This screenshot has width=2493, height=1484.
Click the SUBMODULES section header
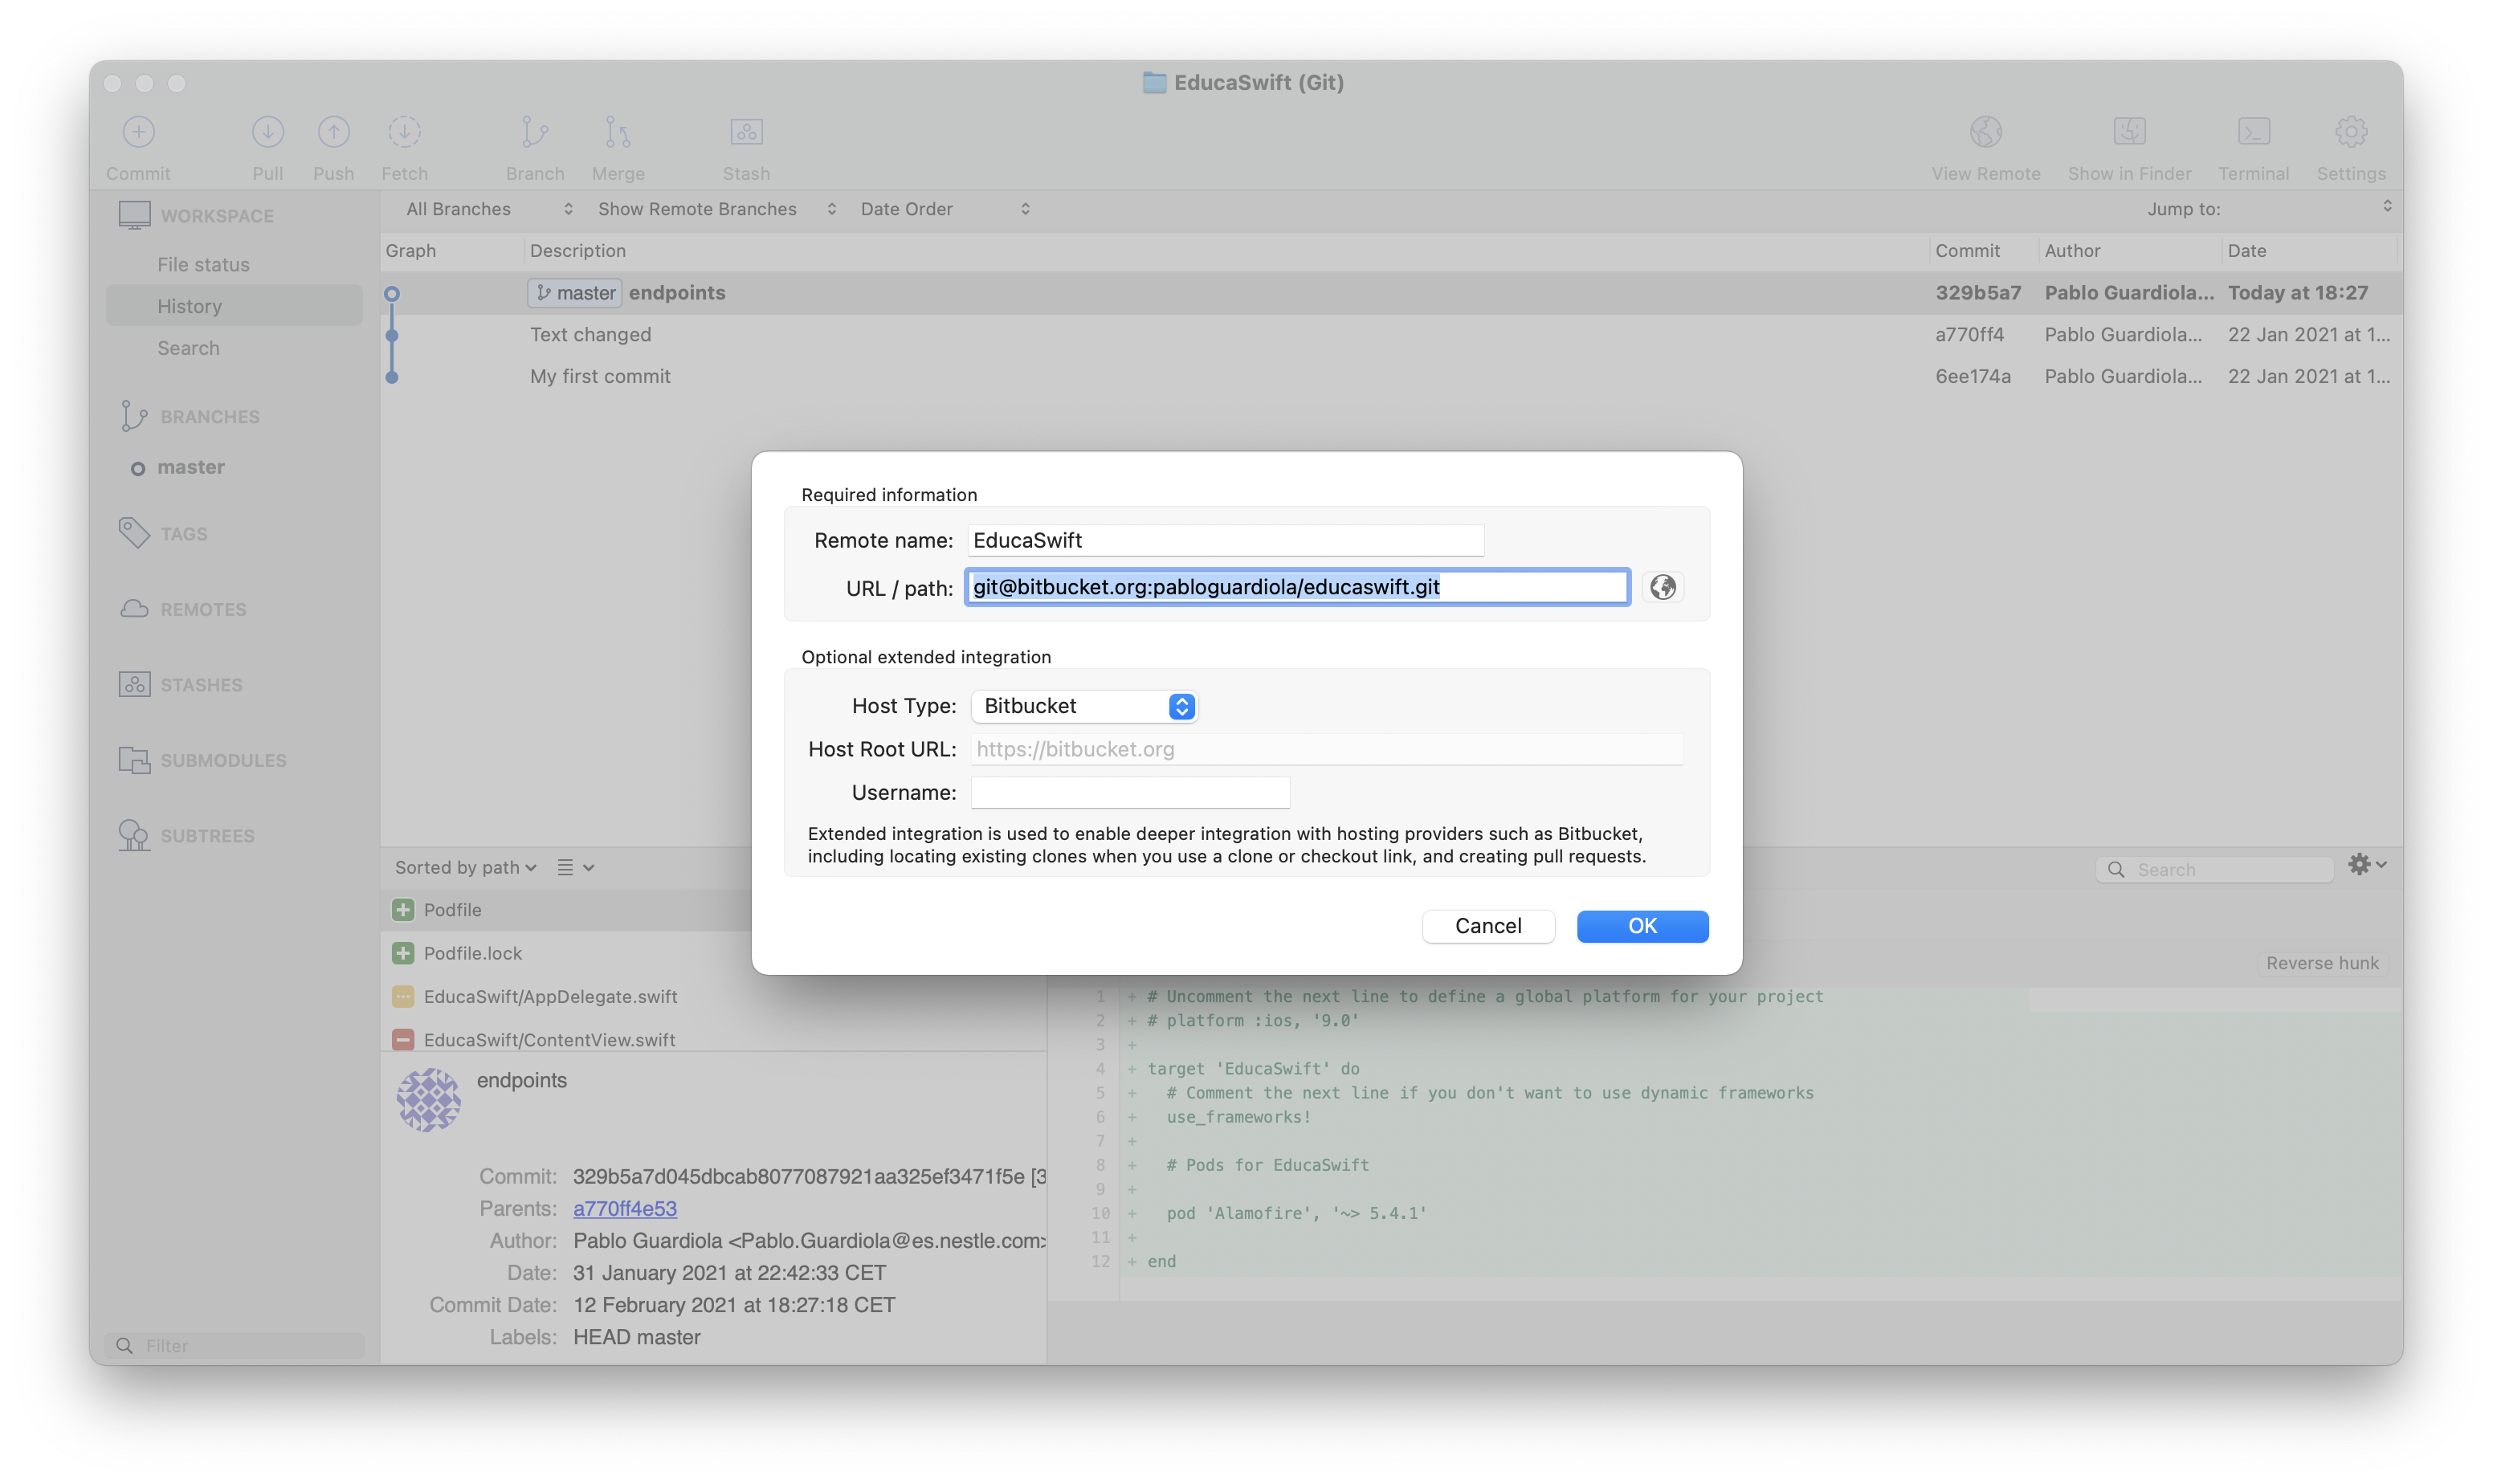[223, 760]
